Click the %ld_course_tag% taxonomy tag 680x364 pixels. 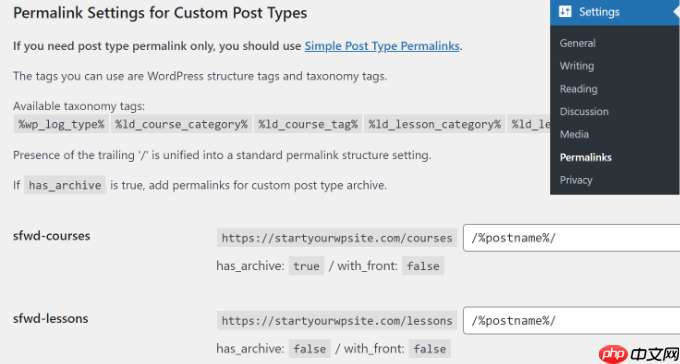308,125
